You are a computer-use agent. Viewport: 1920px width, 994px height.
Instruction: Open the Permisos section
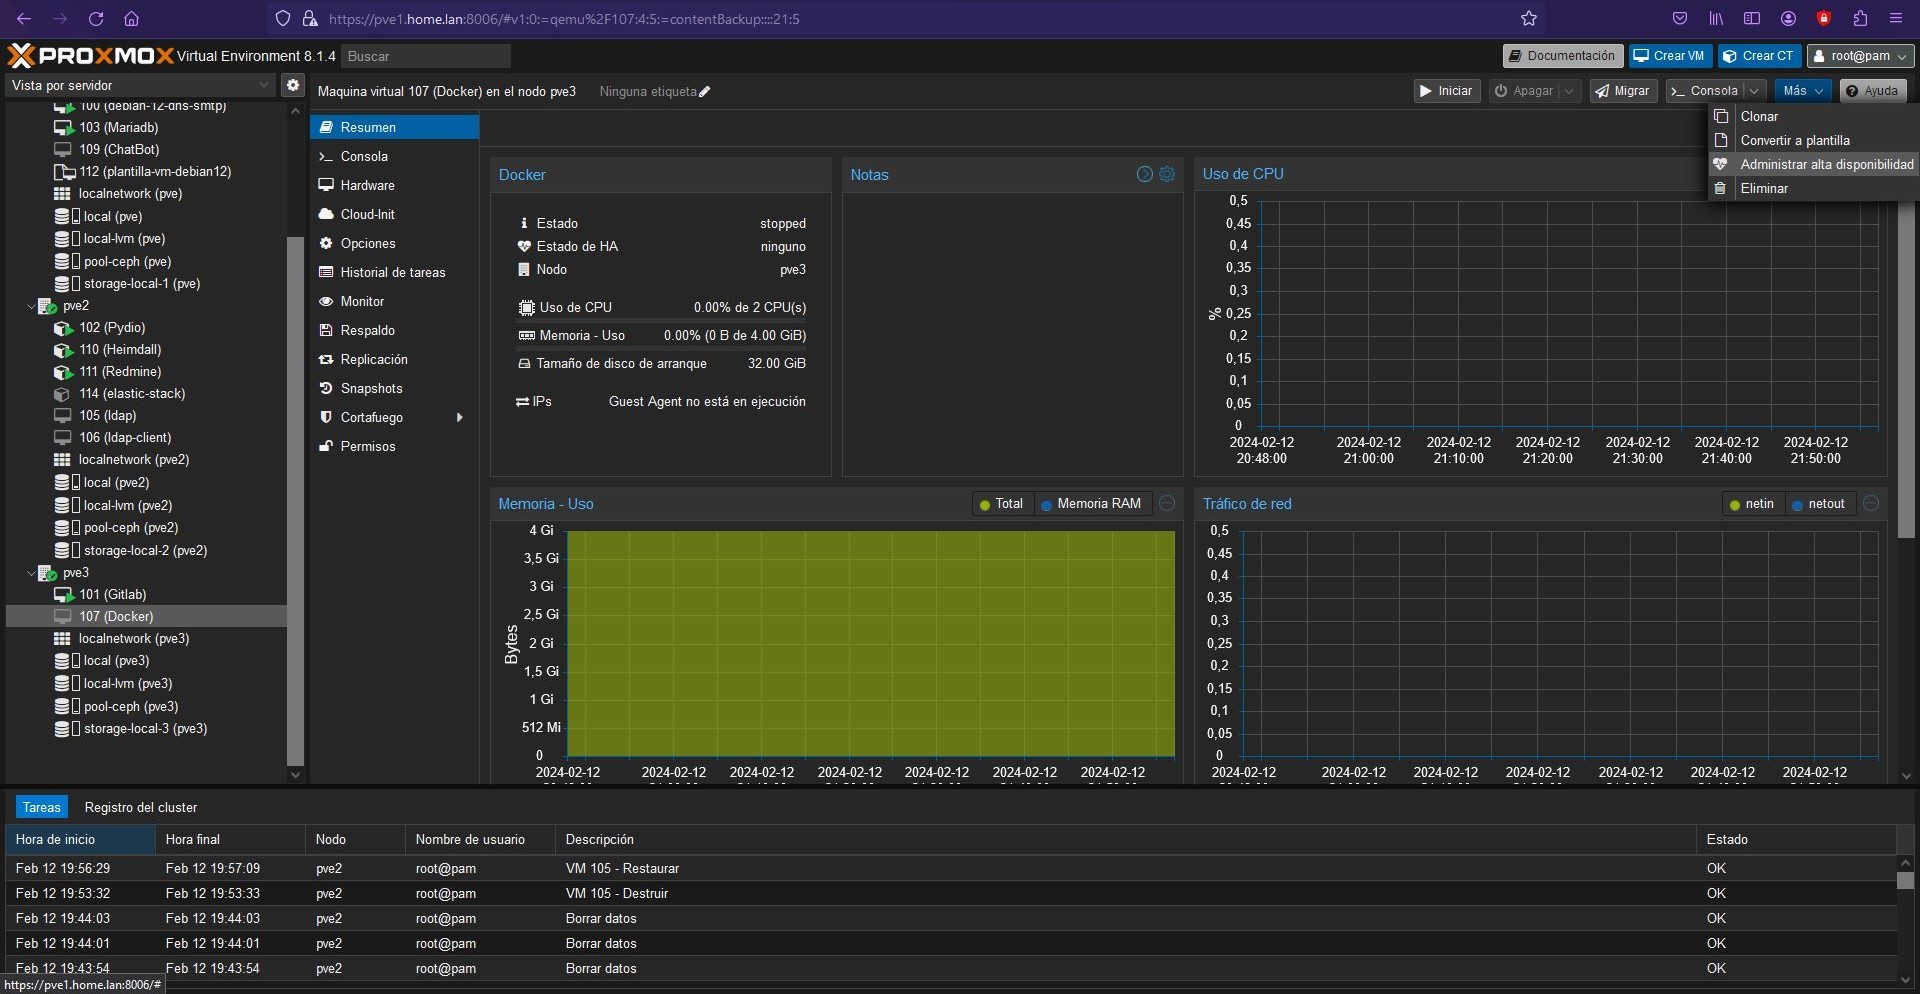[394, 446]
